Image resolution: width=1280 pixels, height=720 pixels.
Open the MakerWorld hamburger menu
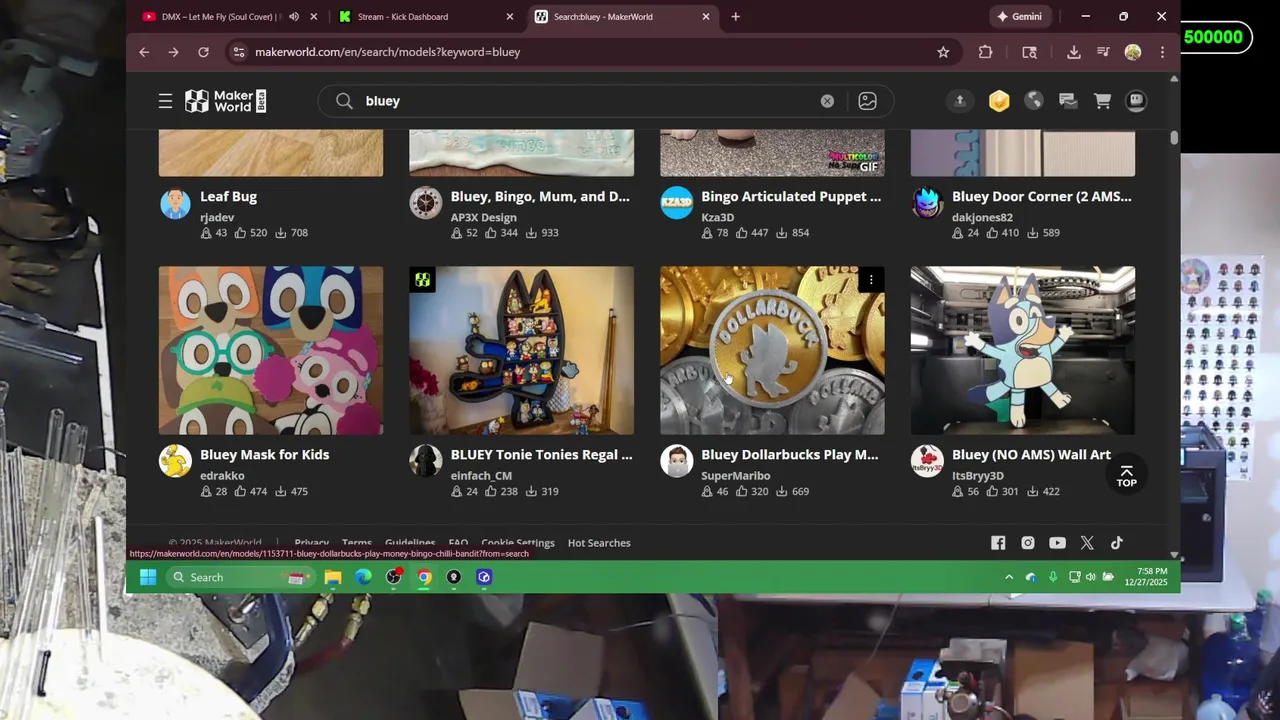tap(165, 101)
